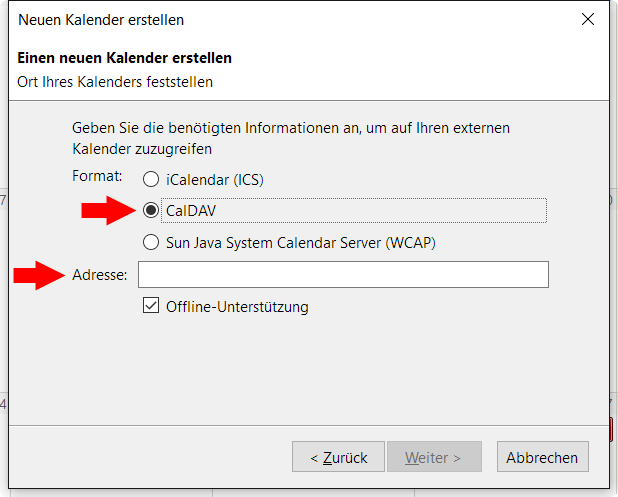Screen dimensions: 618x497
Task: Click the Weiter button
Action: pos(434,457)
